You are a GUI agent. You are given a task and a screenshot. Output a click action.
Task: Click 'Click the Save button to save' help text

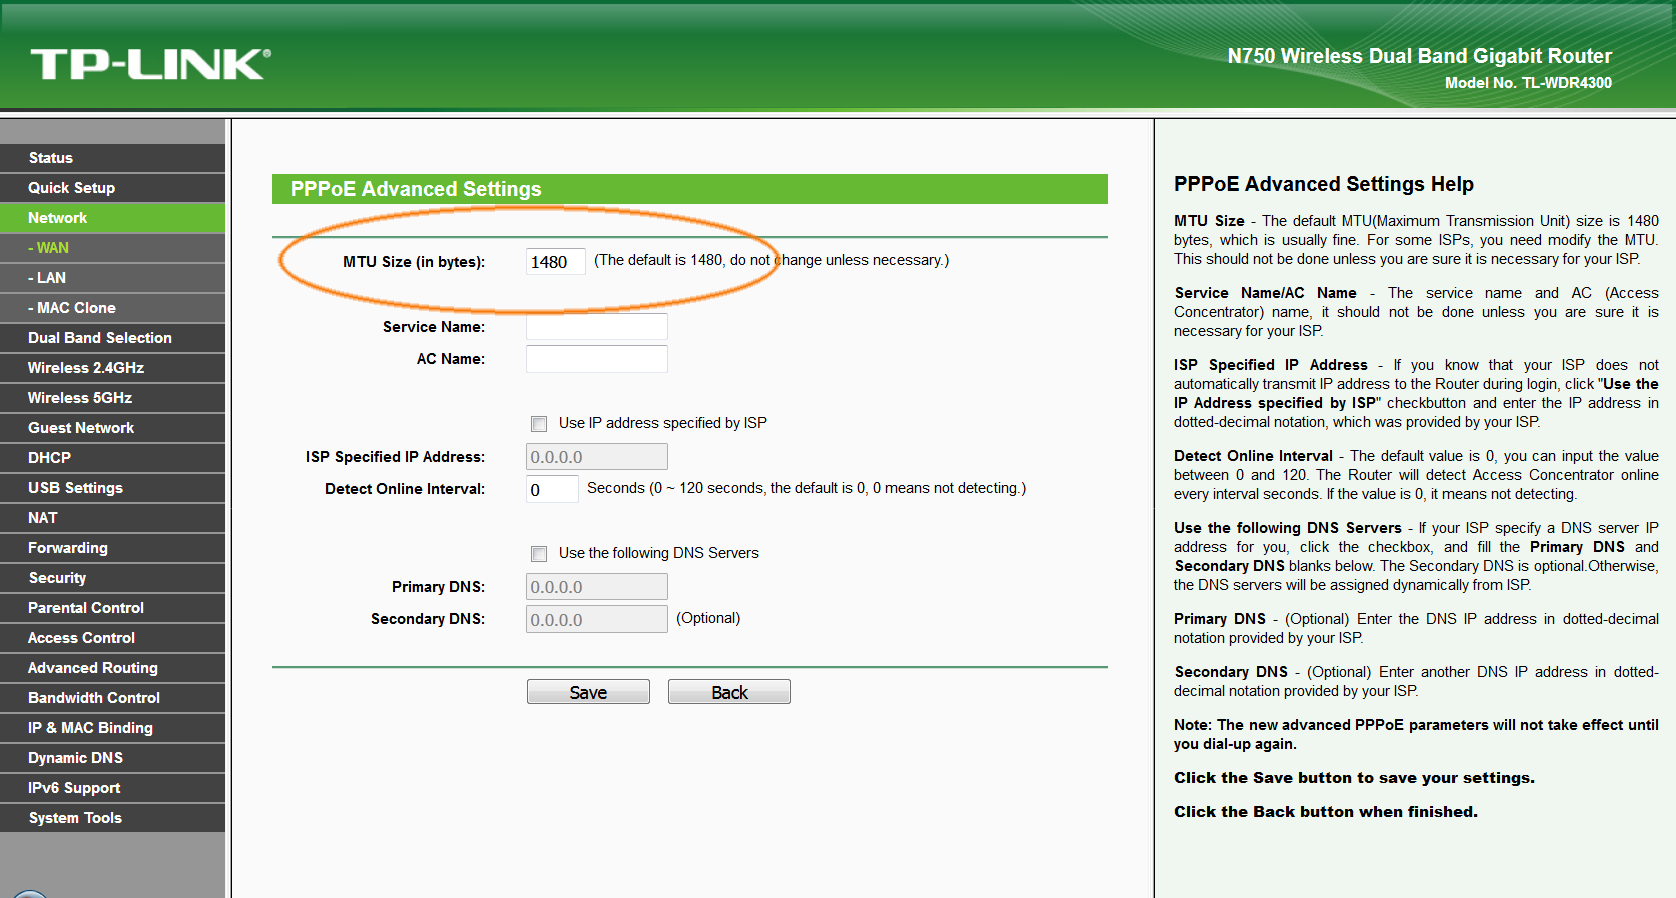tap(1354, 778)
